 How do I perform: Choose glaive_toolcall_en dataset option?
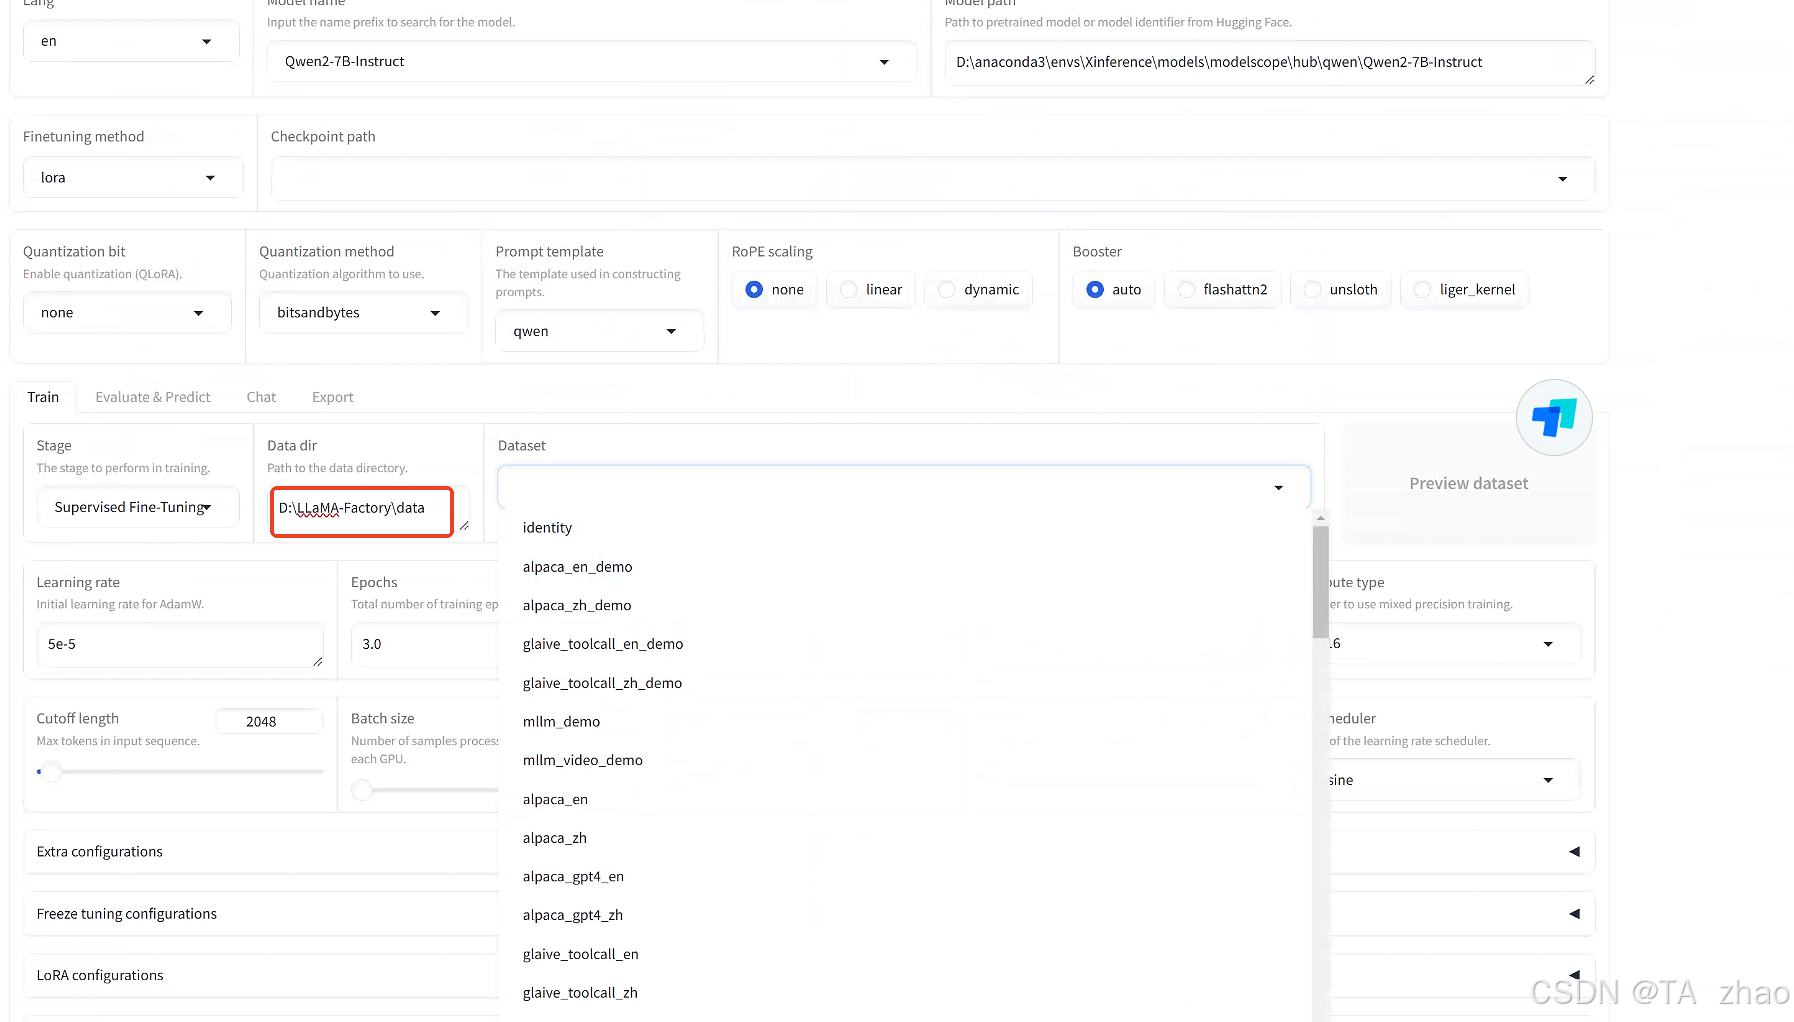click(906, 954)
